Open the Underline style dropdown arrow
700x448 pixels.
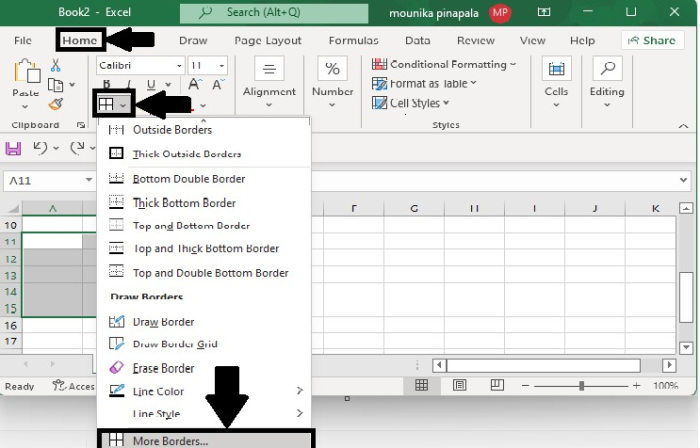pyautogui.click(x=168, y=84)
